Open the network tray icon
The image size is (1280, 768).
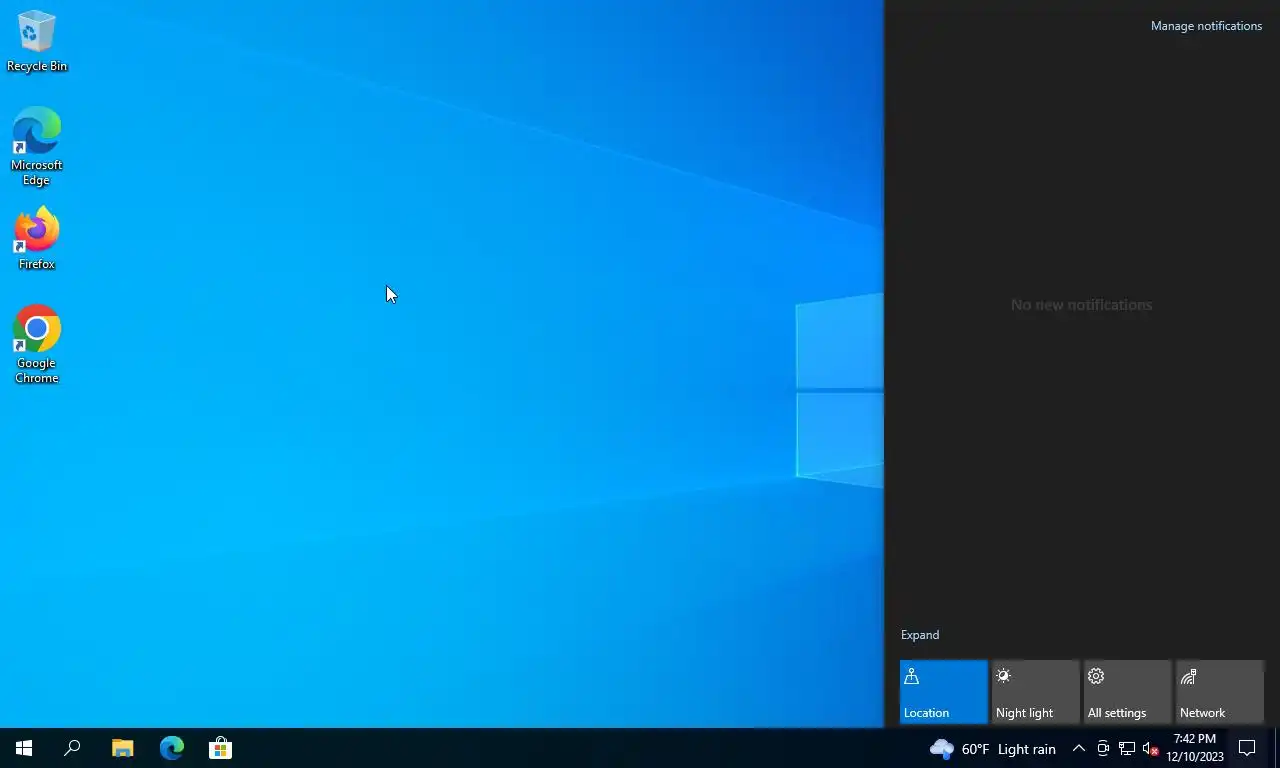[x=1127, y=749]
